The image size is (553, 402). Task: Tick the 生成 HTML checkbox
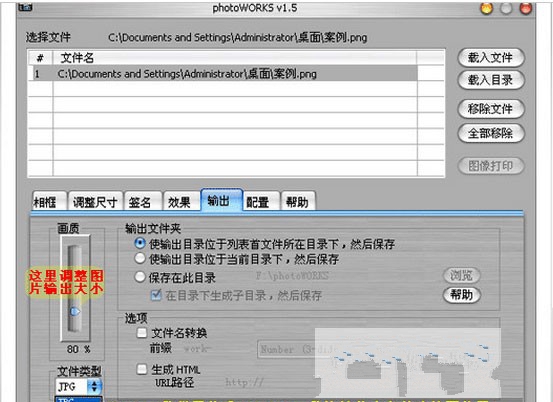141,369
